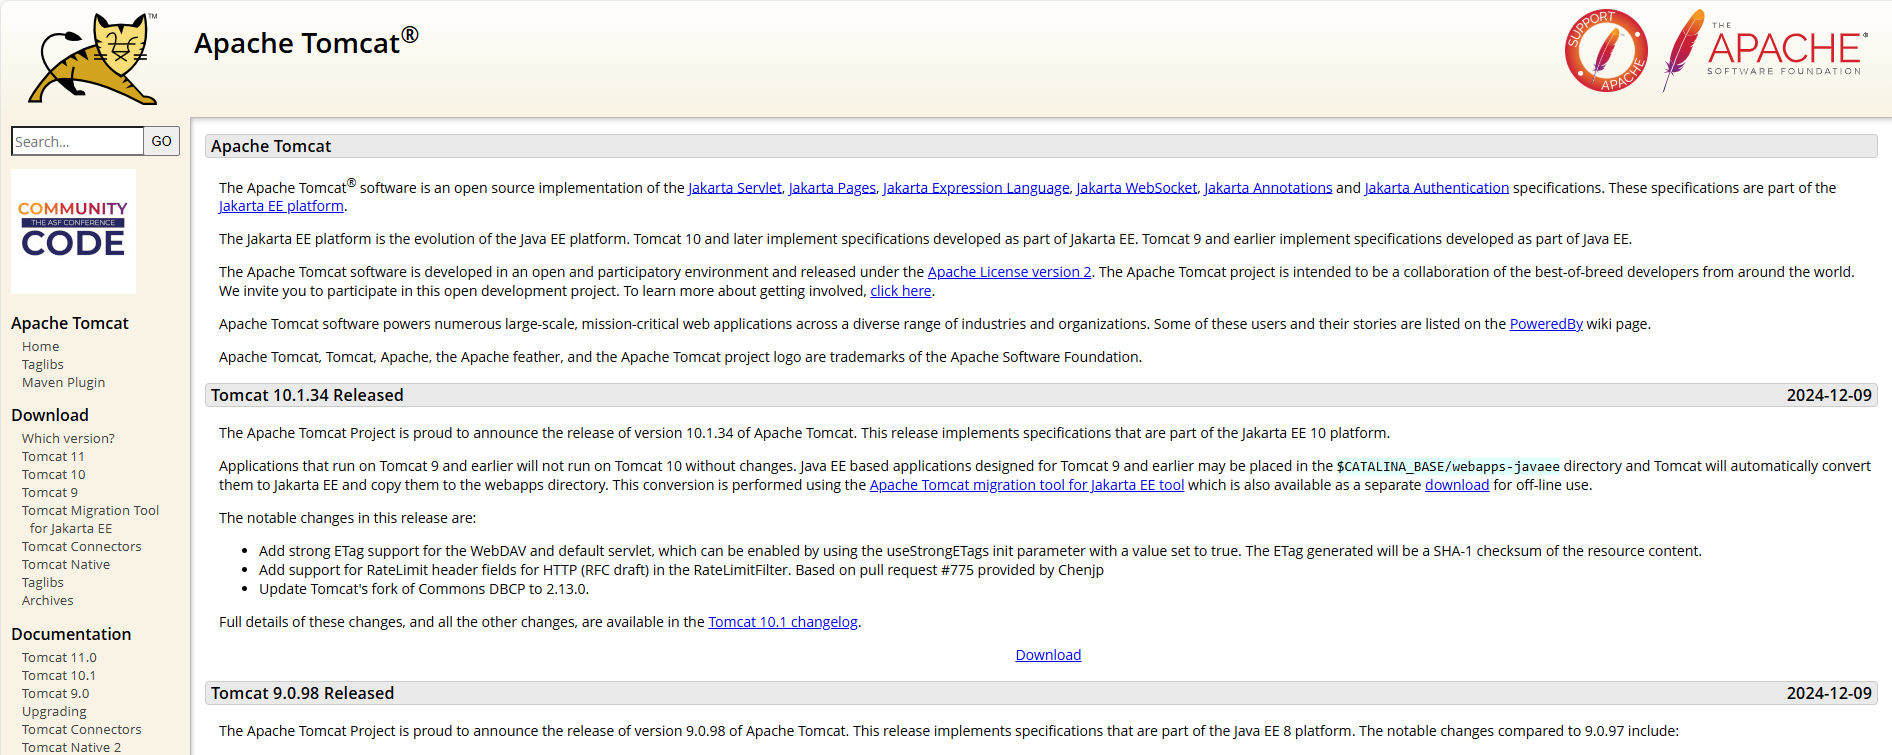1892x755 pixels.
Task: Click the GO search button
Action: [x=162, y=141]
